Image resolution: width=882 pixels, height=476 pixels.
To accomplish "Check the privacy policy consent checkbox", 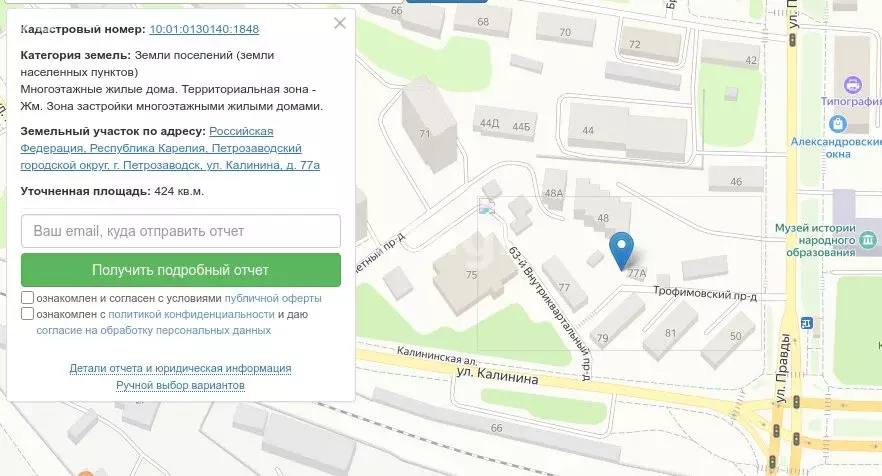I will 27,313.
